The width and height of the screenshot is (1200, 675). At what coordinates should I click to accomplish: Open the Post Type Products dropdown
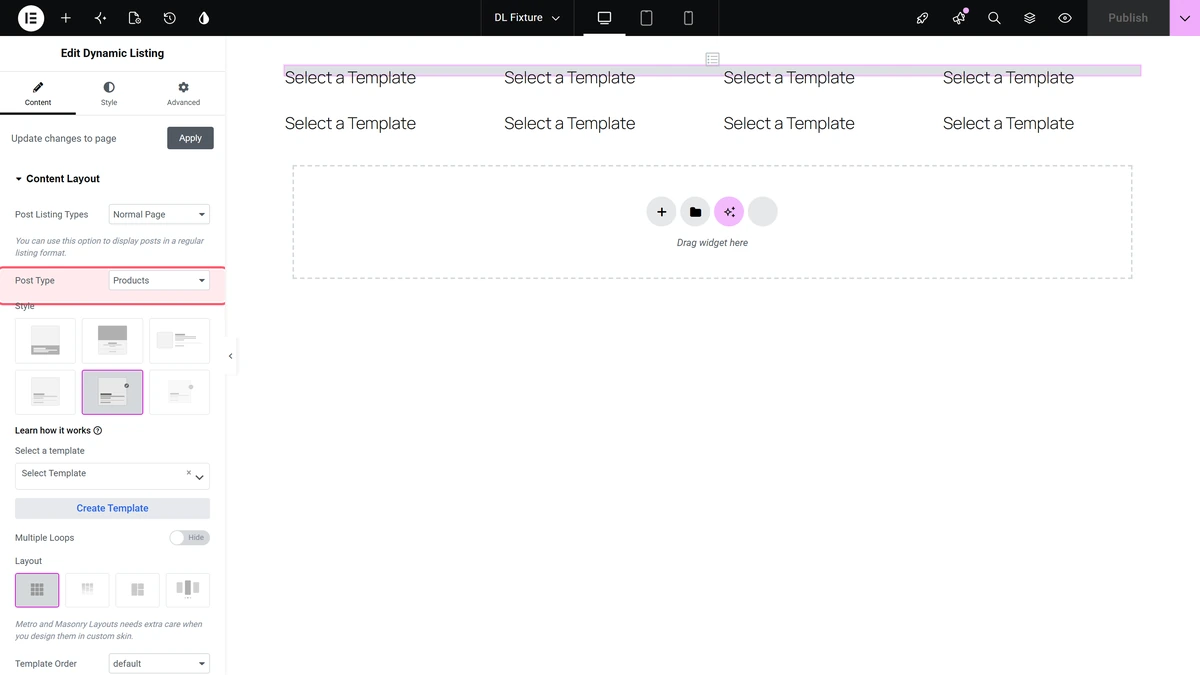(x=159, y=281)
